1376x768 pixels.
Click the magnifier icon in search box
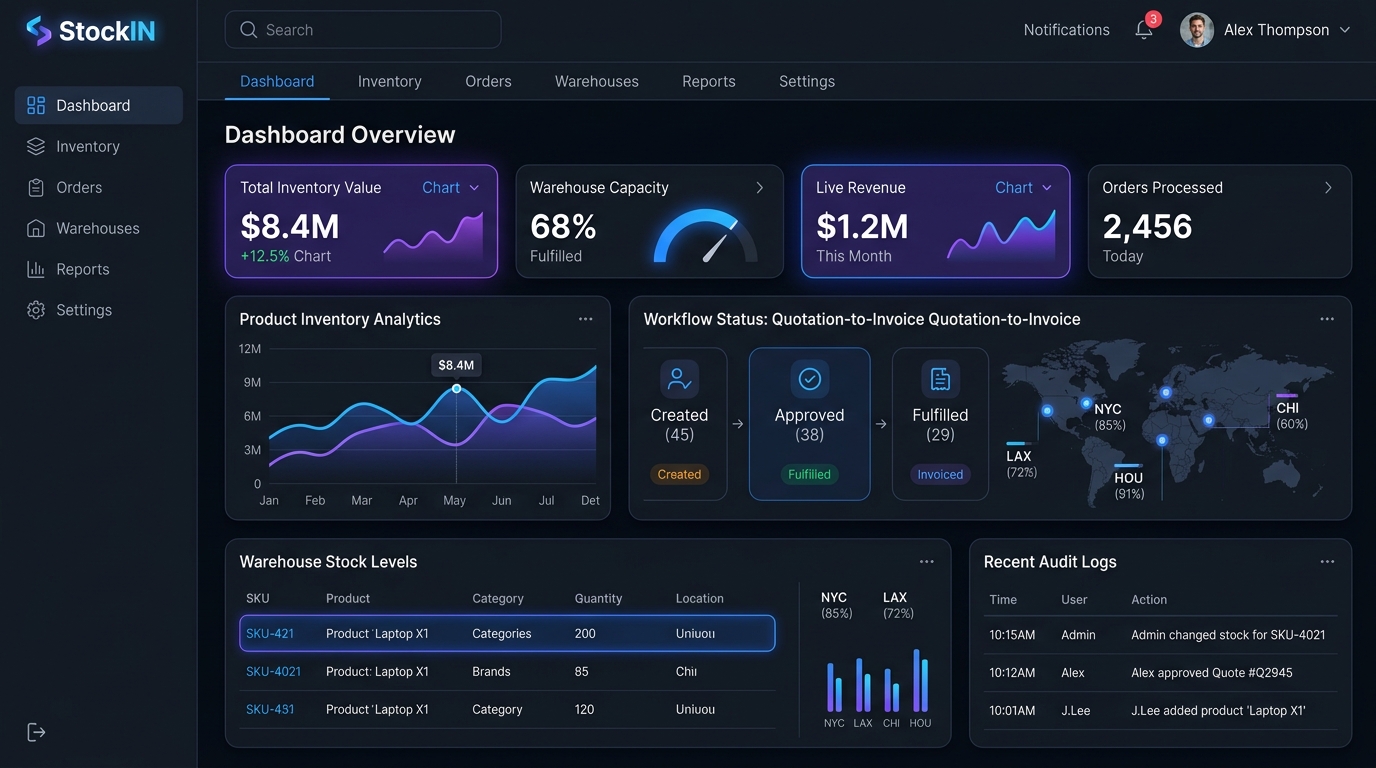(249, 30)
